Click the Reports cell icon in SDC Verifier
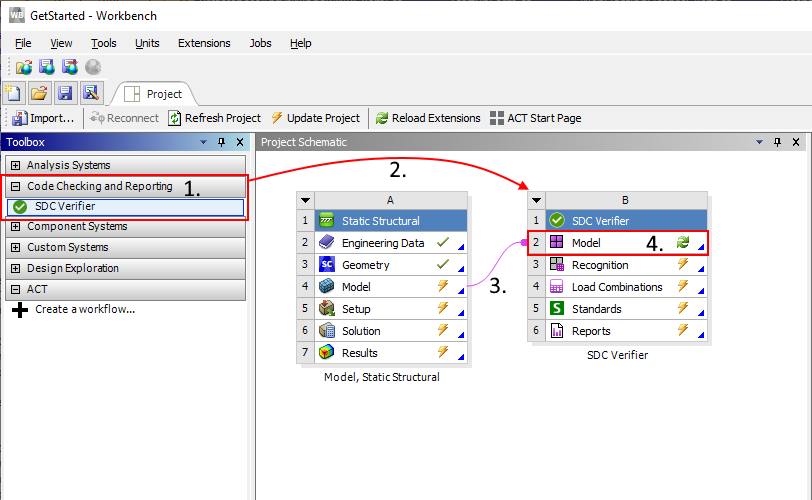Screen dimensions: 812x500 (x=557, y=331)
